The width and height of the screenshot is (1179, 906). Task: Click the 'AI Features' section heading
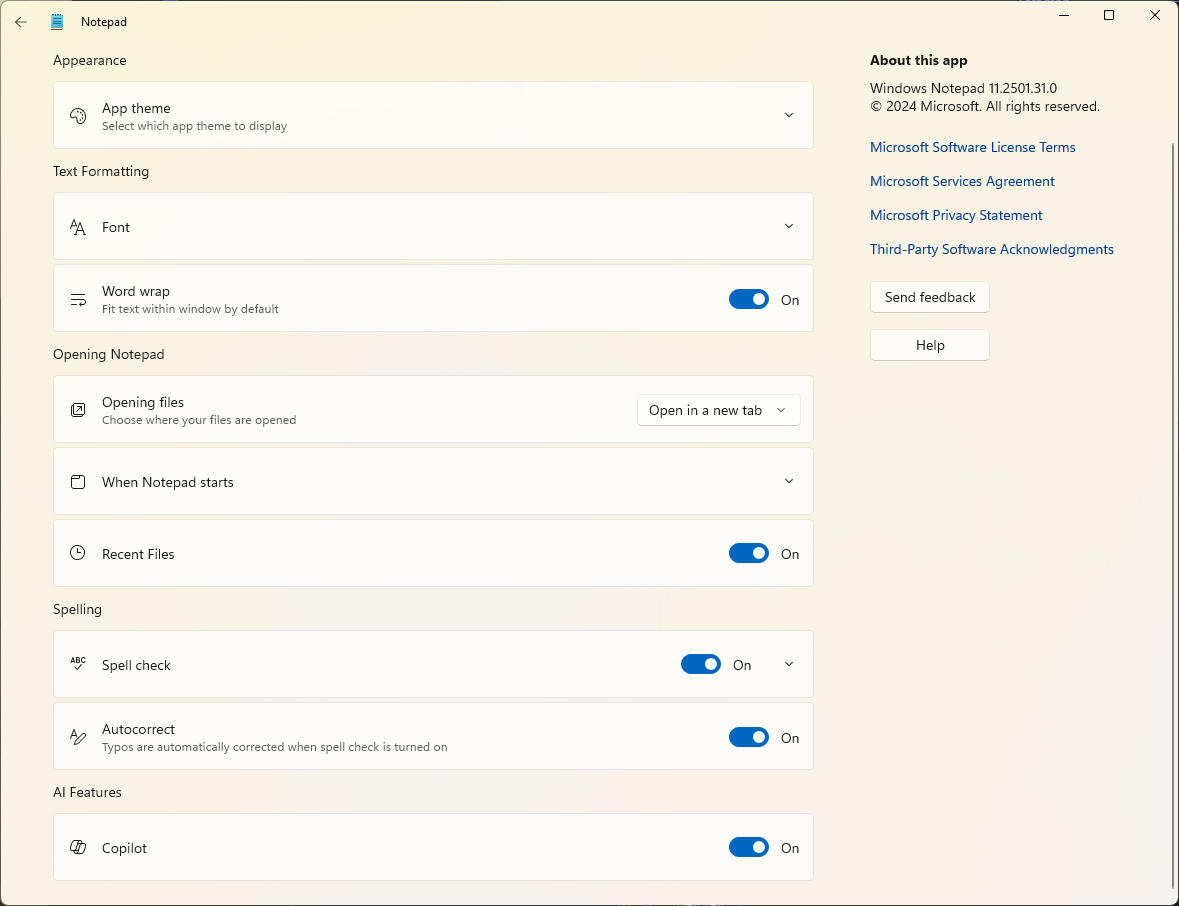pyautogui.click(x=87, y=792)
